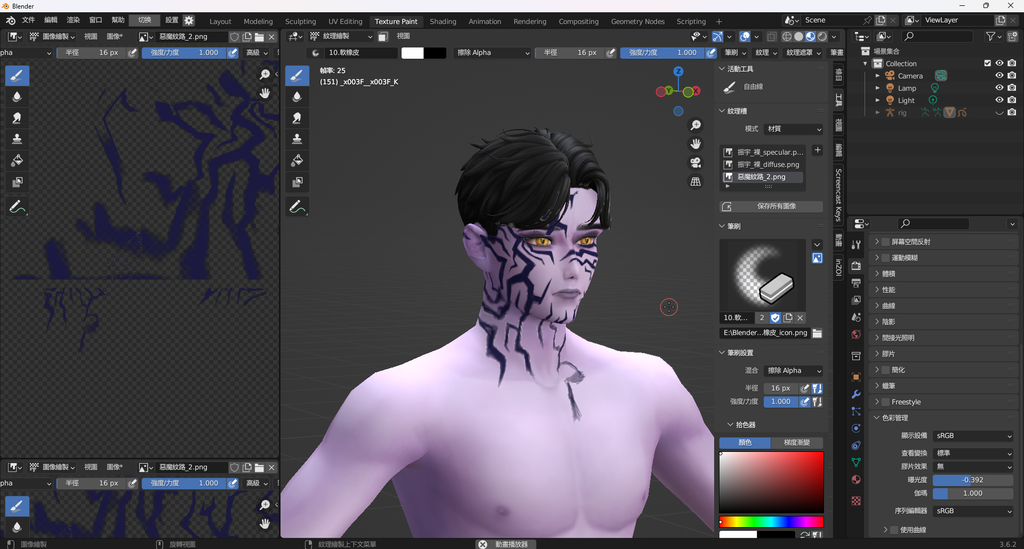The image size is (1024, 549).
Task: Switch to the Shading workspace tab
Action: pos(443,21)
